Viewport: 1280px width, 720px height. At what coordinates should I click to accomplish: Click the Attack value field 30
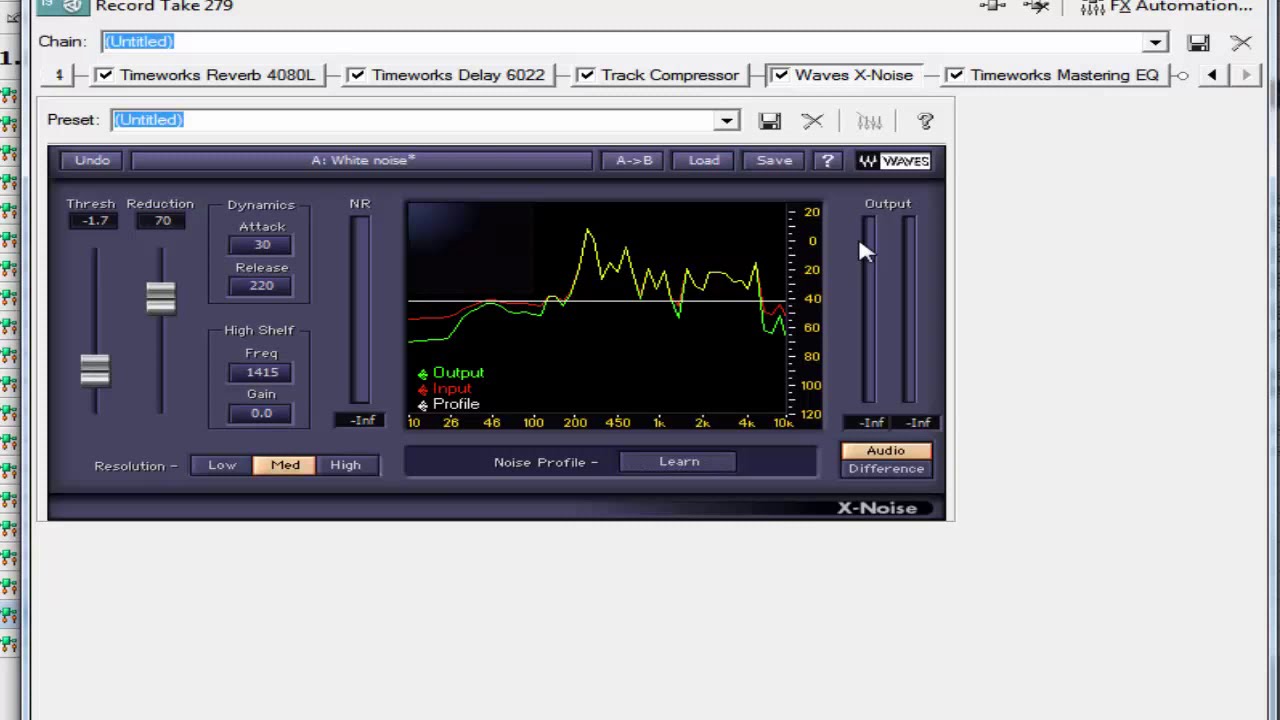pos(262,245)
